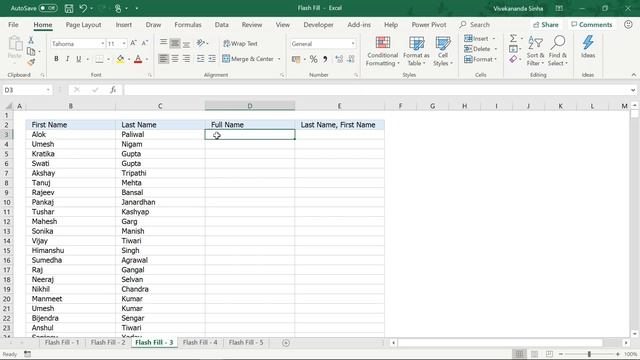Open the File menu

pos(13,24)
